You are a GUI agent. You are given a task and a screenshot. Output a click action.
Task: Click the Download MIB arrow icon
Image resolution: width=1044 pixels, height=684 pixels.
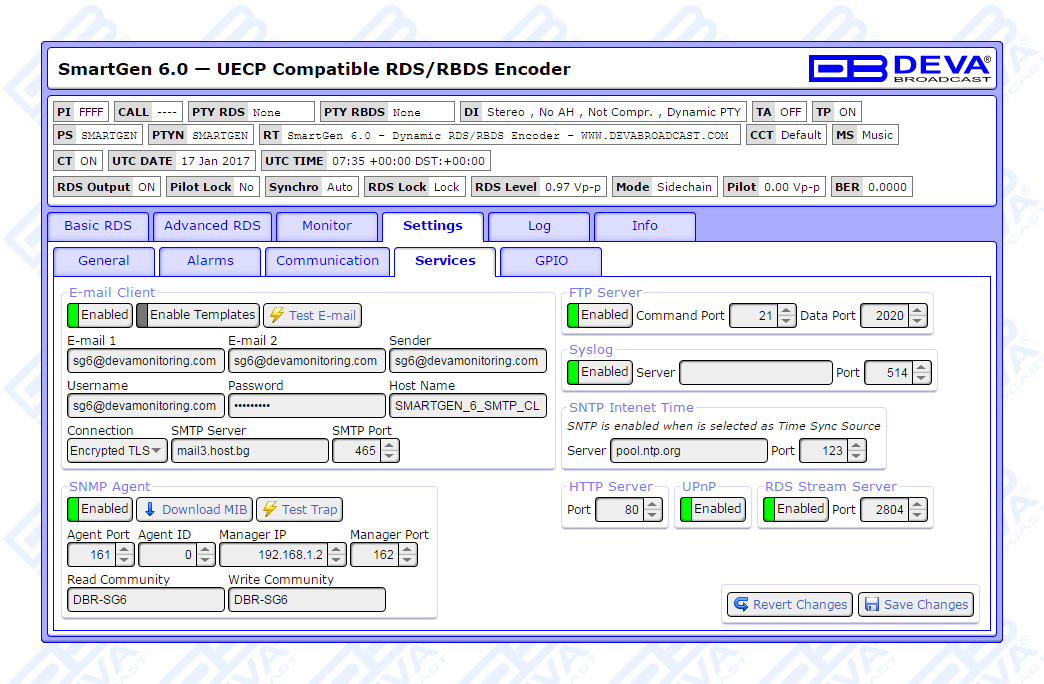pyautogui.click(x=149, y=509)
